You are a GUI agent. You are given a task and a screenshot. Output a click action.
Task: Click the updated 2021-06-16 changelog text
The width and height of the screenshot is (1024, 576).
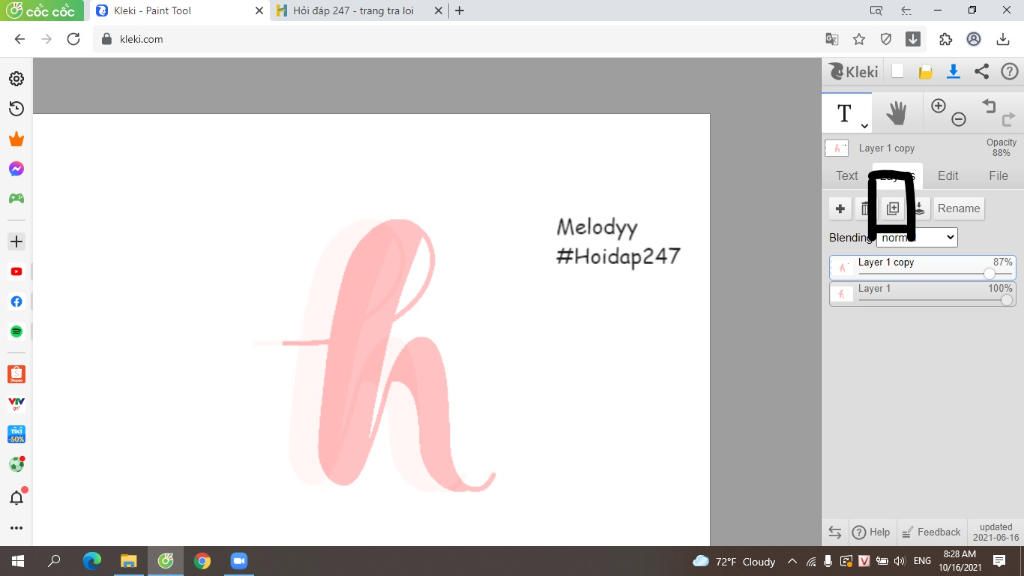click(x=995, y=532)
